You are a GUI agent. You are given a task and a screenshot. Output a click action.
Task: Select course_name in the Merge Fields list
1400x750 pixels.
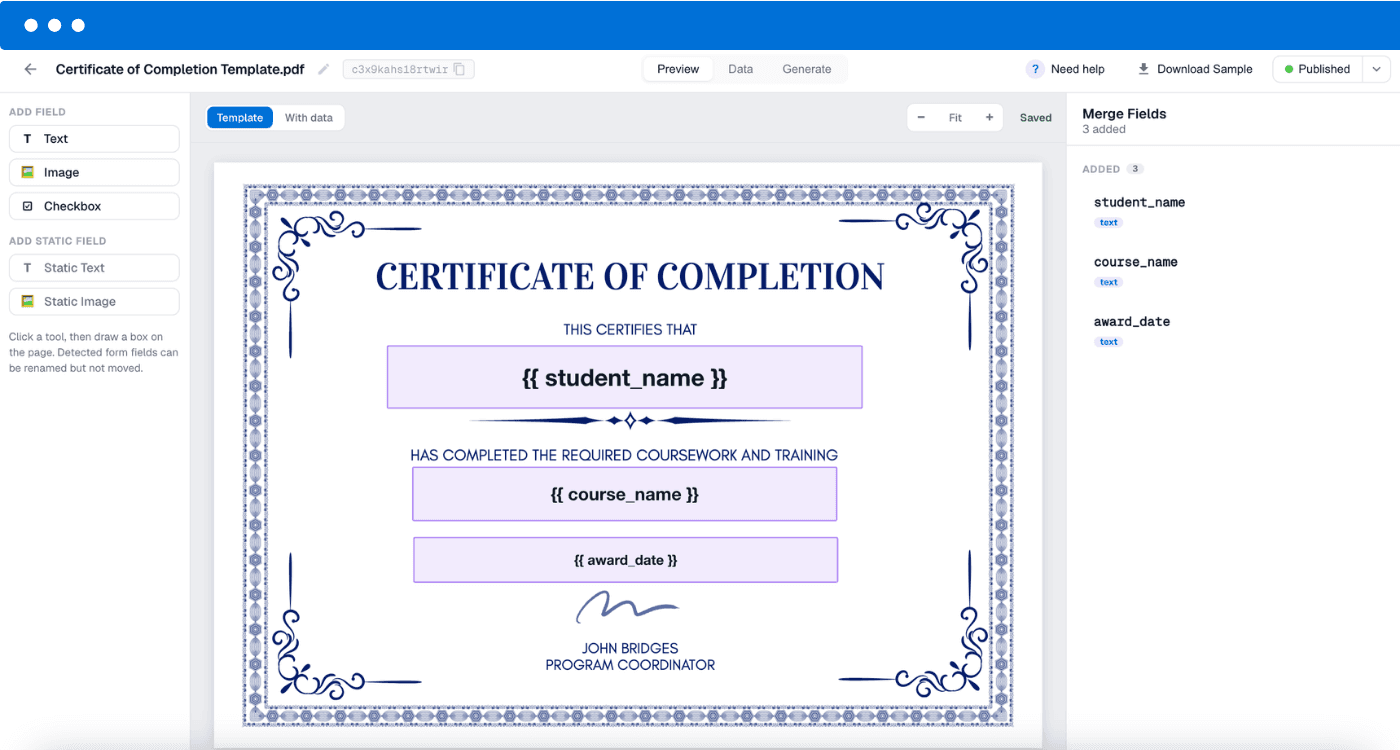[1136, 262]
